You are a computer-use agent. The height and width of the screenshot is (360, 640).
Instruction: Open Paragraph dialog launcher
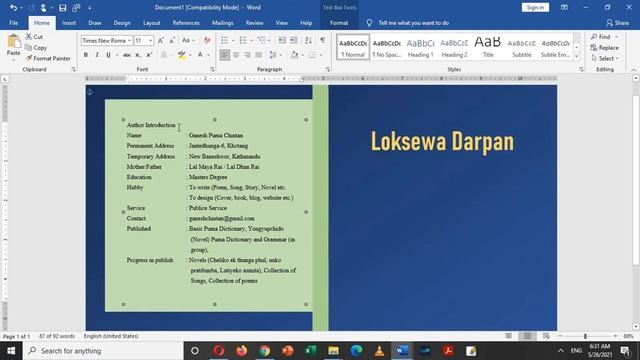pos(328,69)
